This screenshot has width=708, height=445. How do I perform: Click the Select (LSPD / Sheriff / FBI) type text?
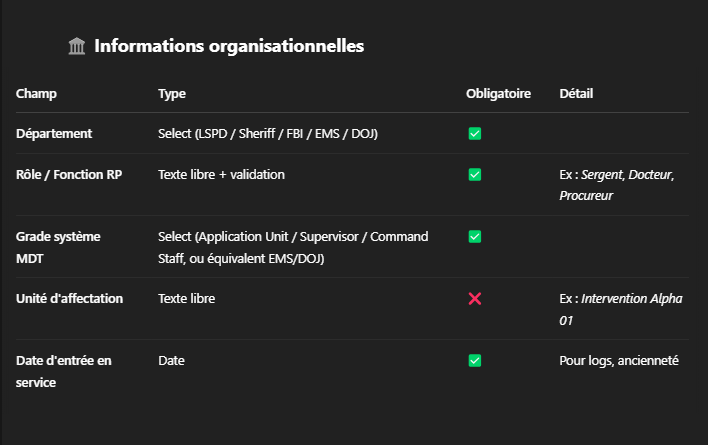pos(267,133)
